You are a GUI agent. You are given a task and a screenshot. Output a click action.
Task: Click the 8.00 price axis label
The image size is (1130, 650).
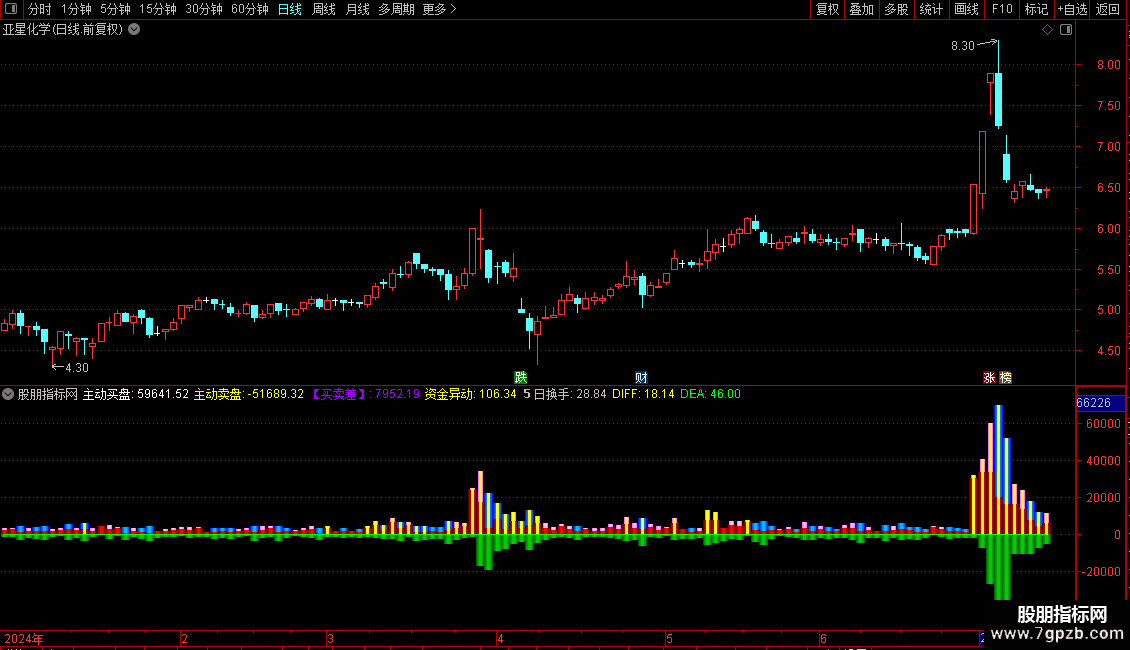1108,65
